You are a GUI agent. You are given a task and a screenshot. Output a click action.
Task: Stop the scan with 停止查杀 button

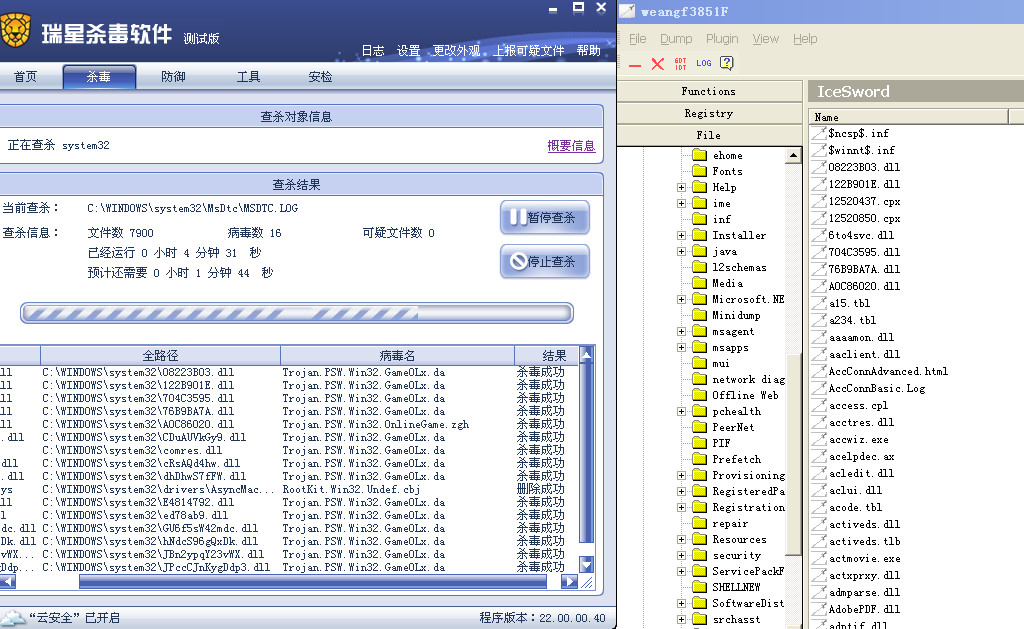(545, 261)
